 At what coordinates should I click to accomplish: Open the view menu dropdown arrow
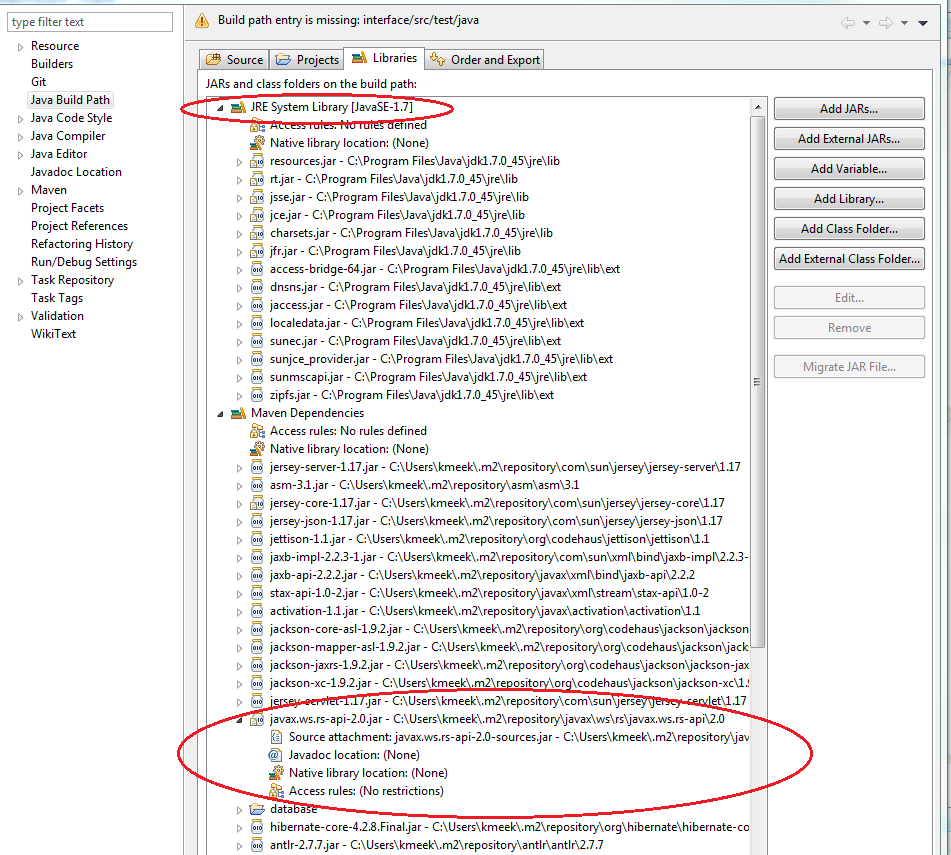(925, 22)
